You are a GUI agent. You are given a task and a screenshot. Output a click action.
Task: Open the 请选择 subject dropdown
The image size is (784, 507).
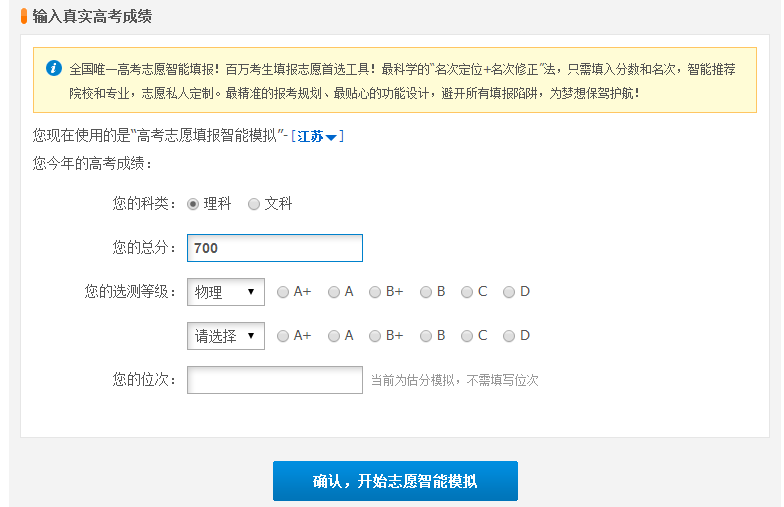(x=226, y=336)
